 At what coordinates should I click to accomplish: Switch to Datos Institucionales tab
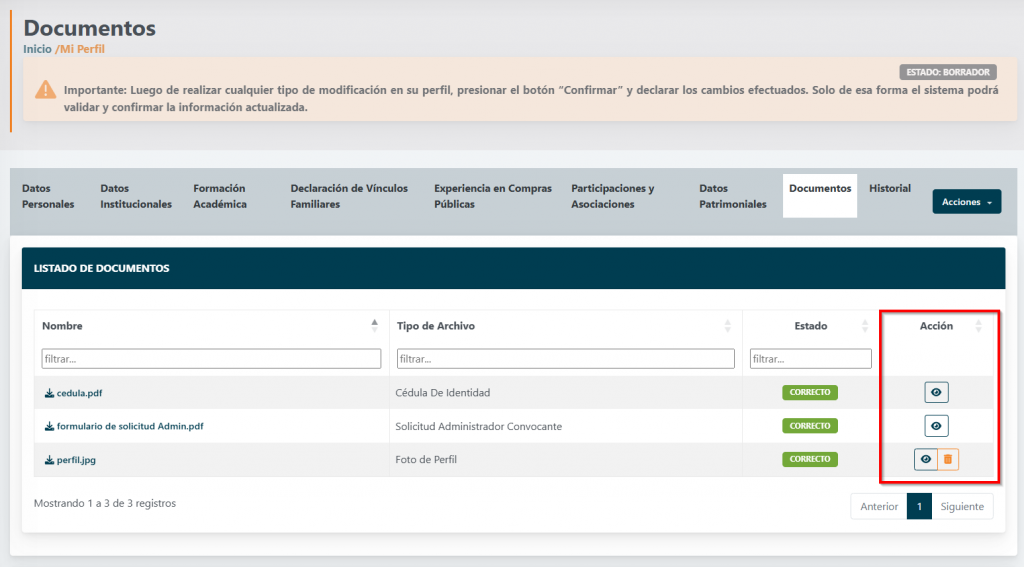pyautogui.click(x=136, y=196)
